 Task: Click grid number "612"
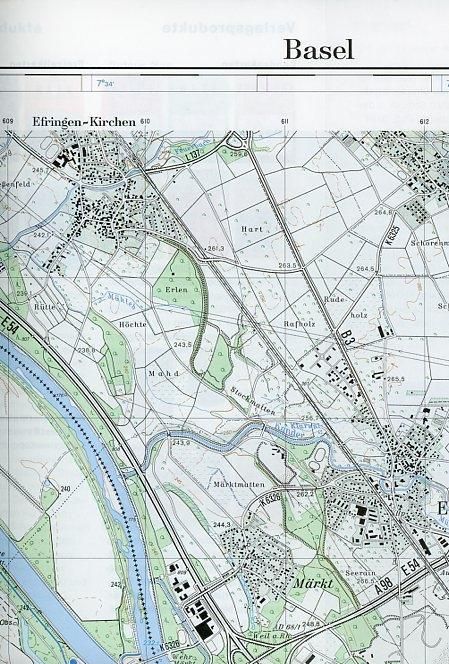(x=424, y=122)
